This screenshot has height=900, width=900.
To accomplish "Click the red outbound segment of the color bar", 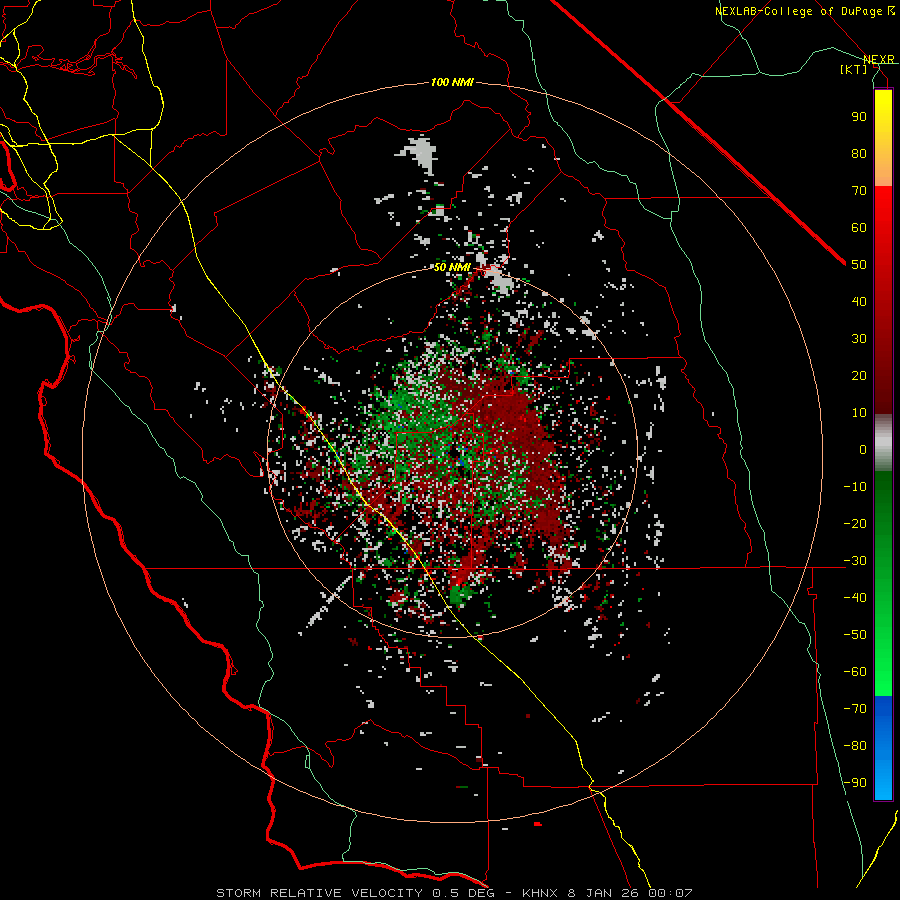I will [x=883, y=300].
